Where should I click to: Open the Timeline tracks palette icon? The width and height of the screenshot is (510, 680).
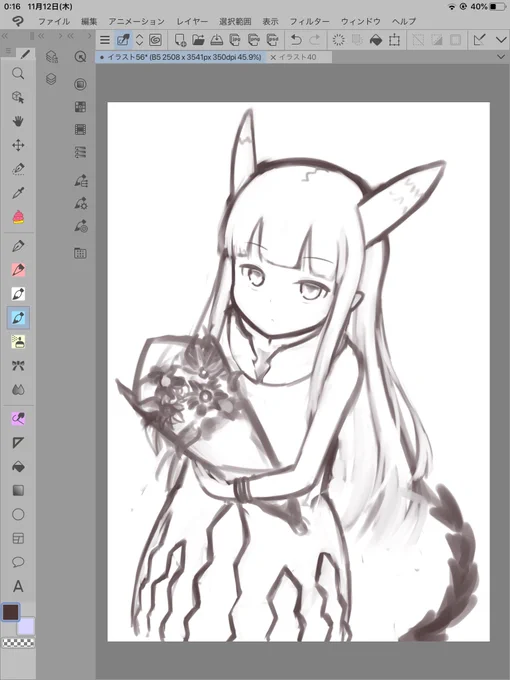point(80,152)
